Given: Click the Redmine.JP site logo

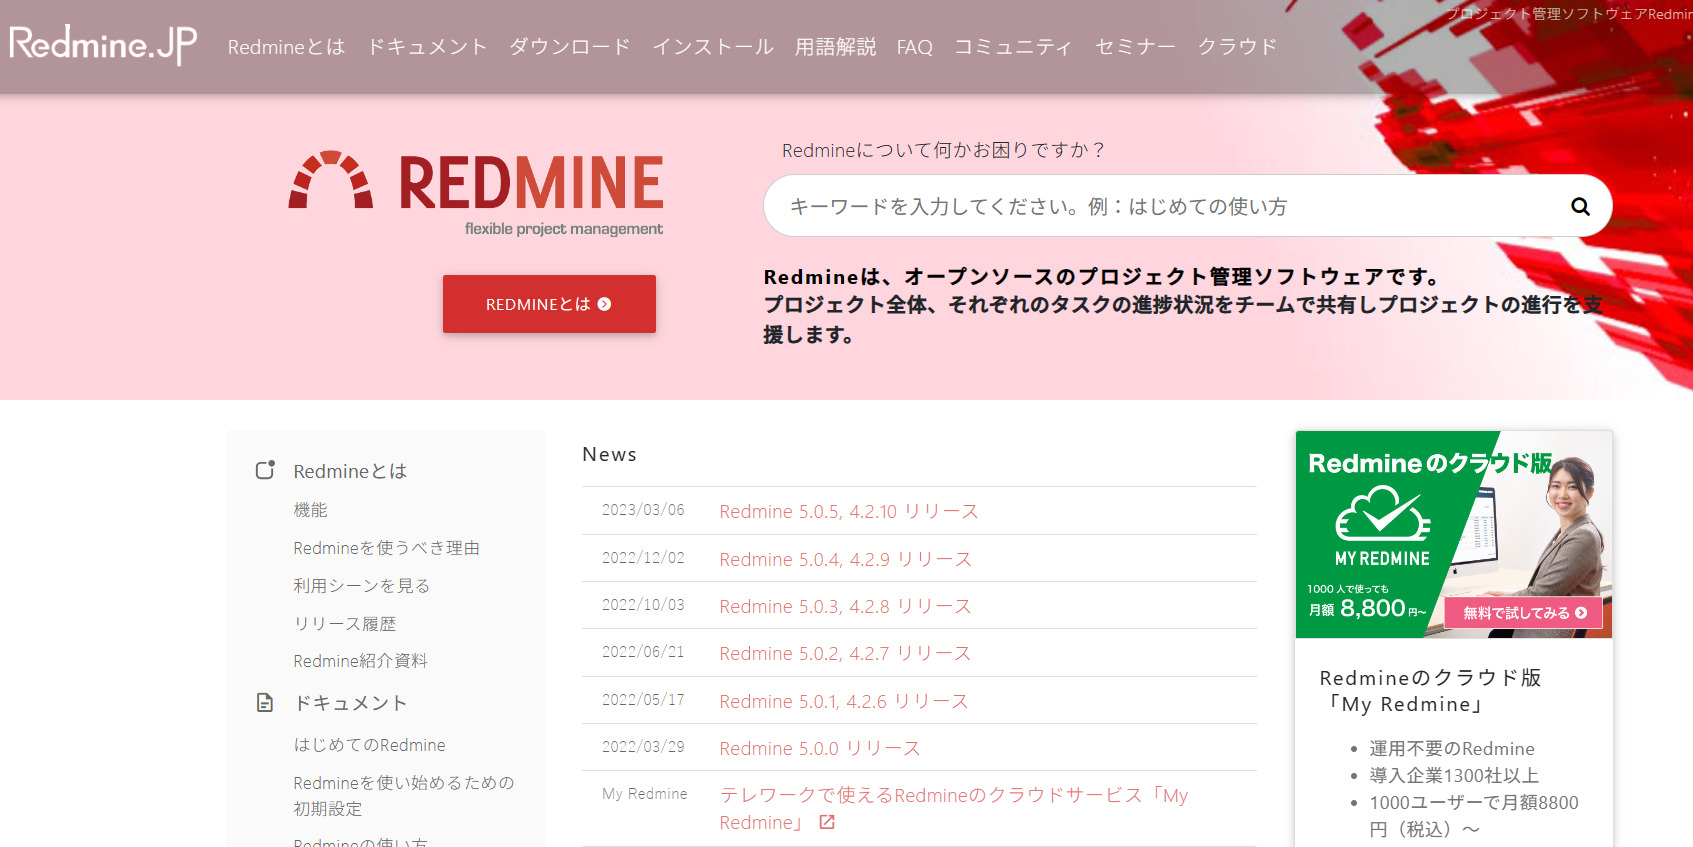Looking at the screenshot, I should click(103, 44).
